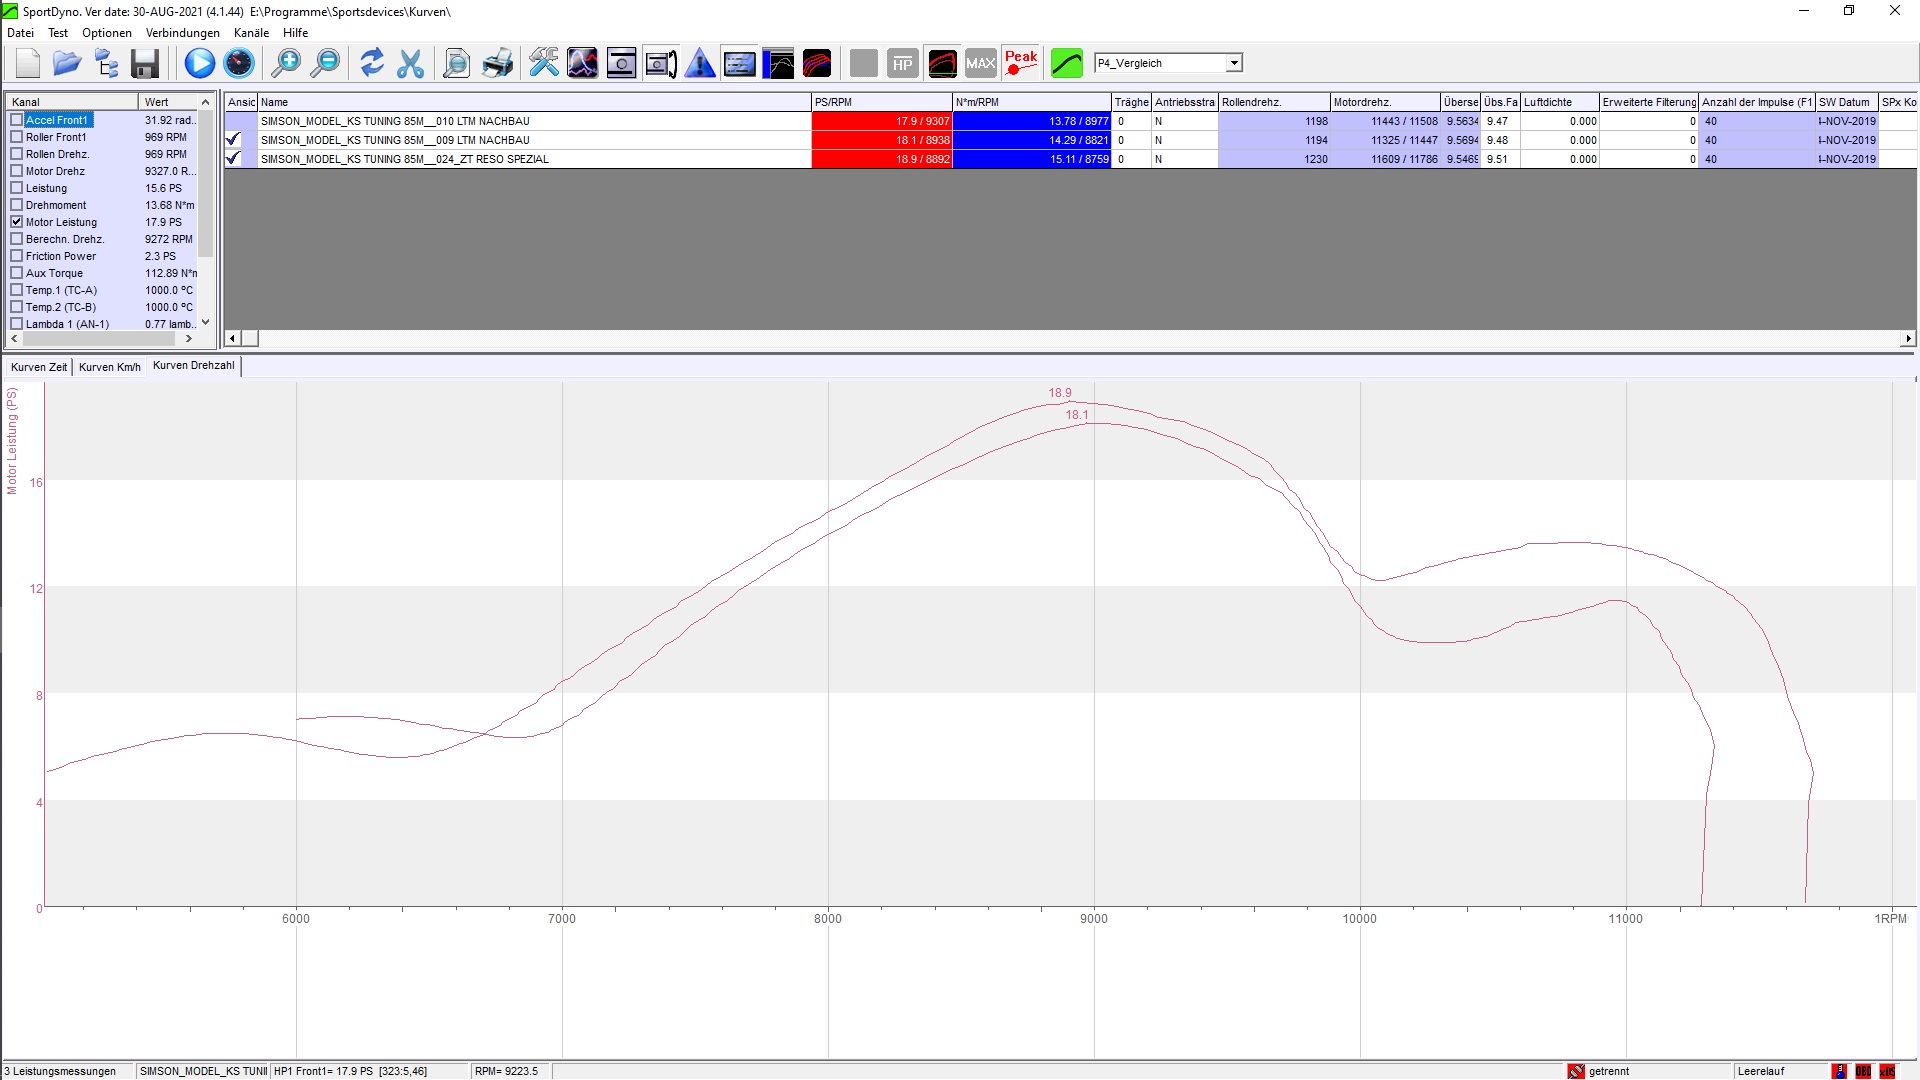The width and height of the screenshot is (1920, 1080).
Task: Click the HP toolbar icon
Action: [x=902, y=63]
